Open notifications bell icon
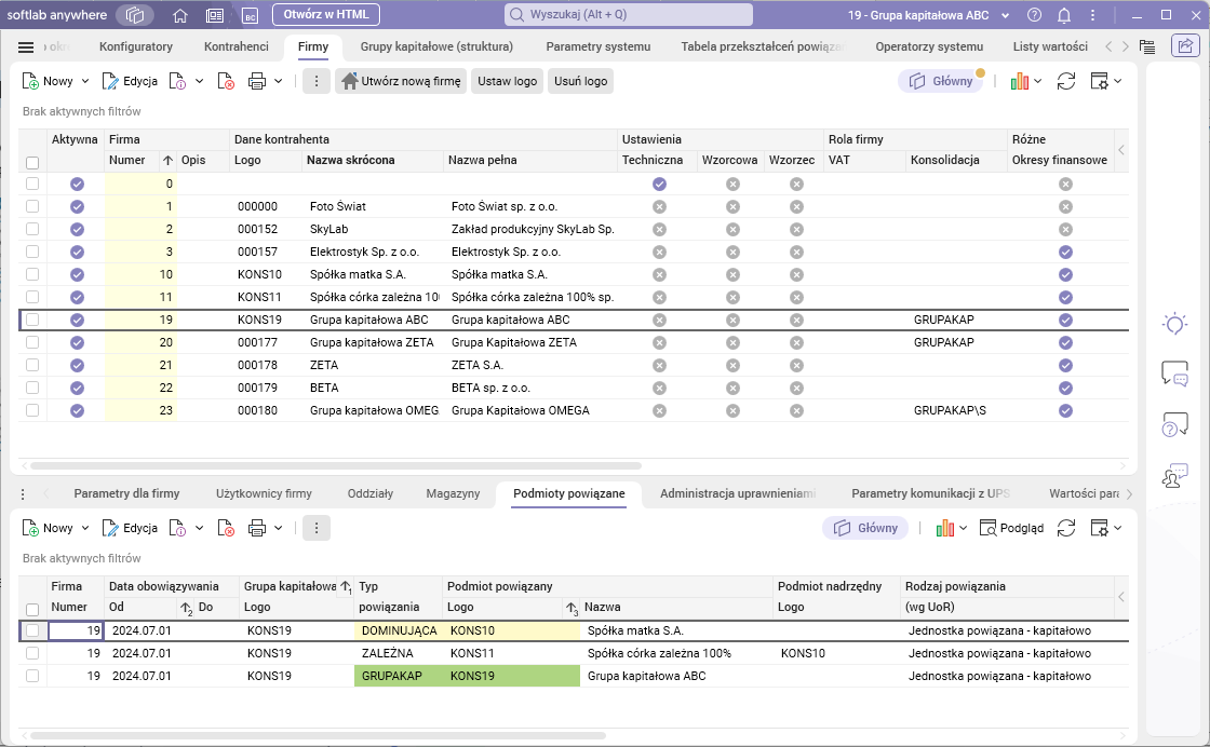Image resolution: width=1210 pixels, height=747 pixels. pos(1064,15)
